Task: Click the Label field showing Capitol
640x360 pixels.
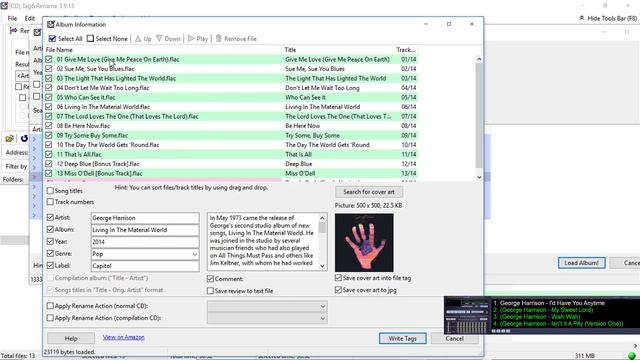Action: 145,266
